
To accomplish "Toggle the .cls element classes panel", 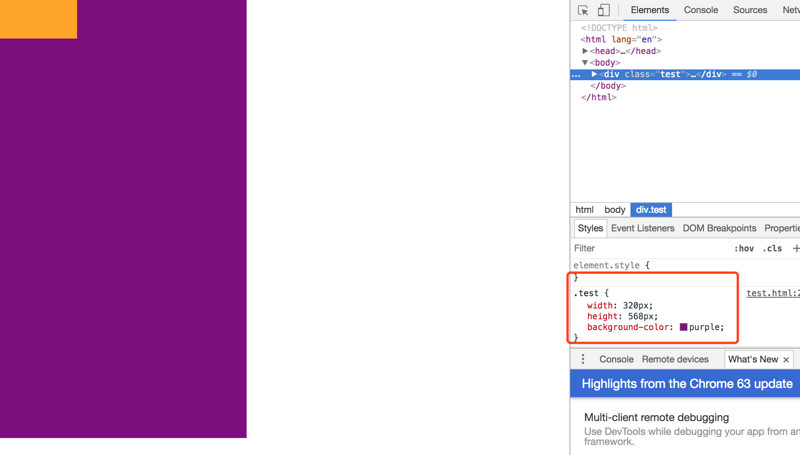I will click(772, 248).
